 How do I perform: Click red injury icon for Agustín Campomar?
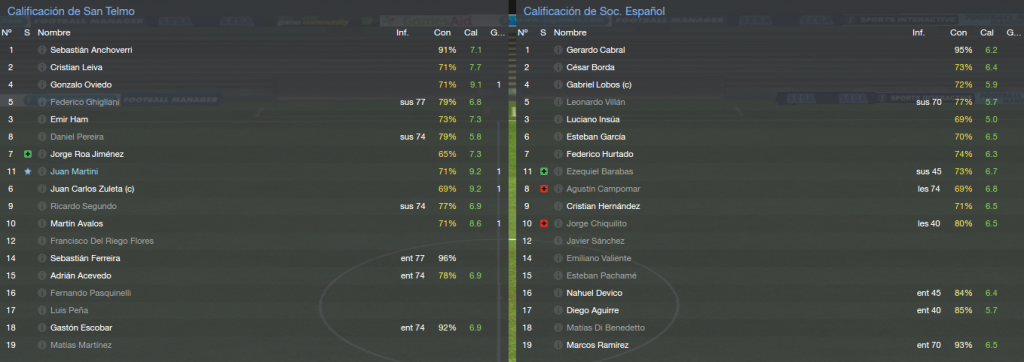pyautogui.click(x=544, y=189)
